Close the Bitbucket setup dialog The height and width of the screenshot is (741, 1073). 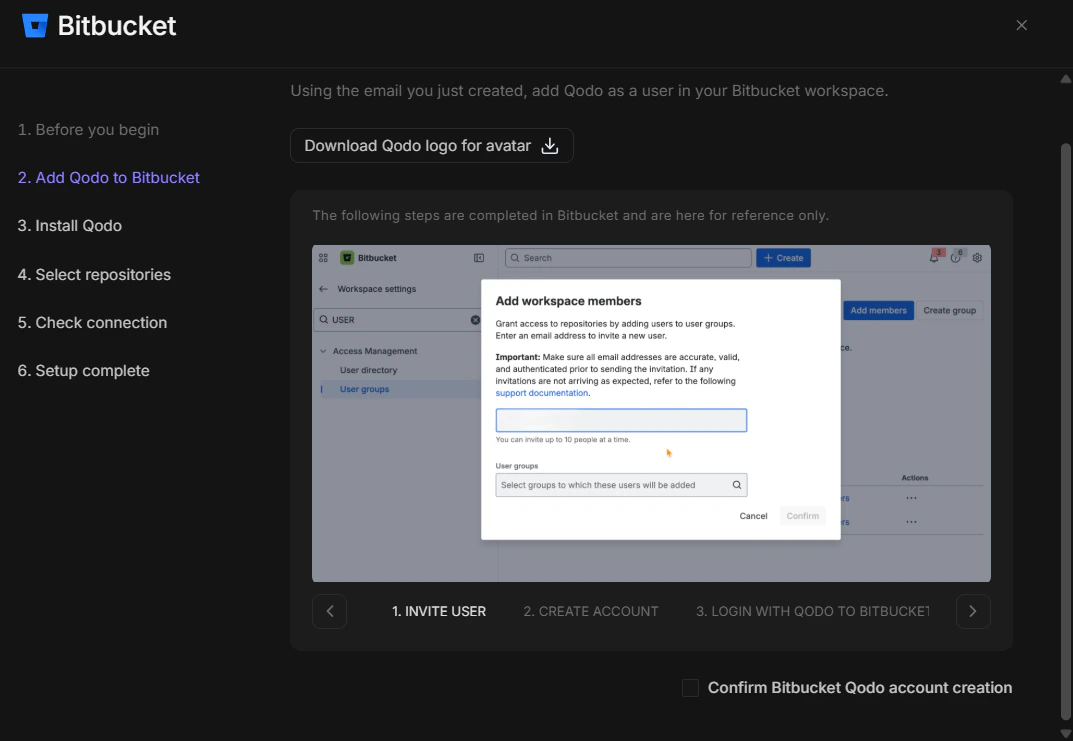(1021, 25)
